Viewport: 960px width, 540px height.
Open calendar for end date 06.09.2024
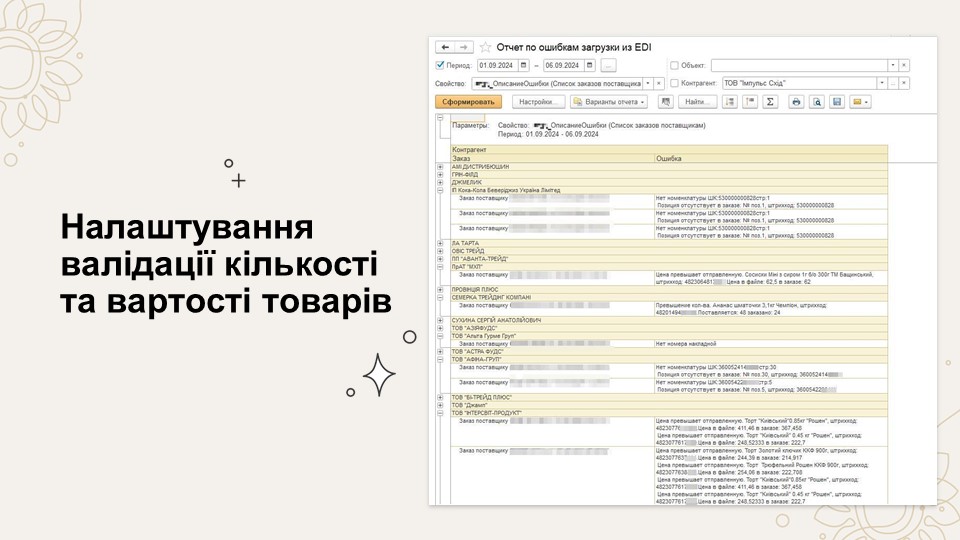[x=589, y=66]
